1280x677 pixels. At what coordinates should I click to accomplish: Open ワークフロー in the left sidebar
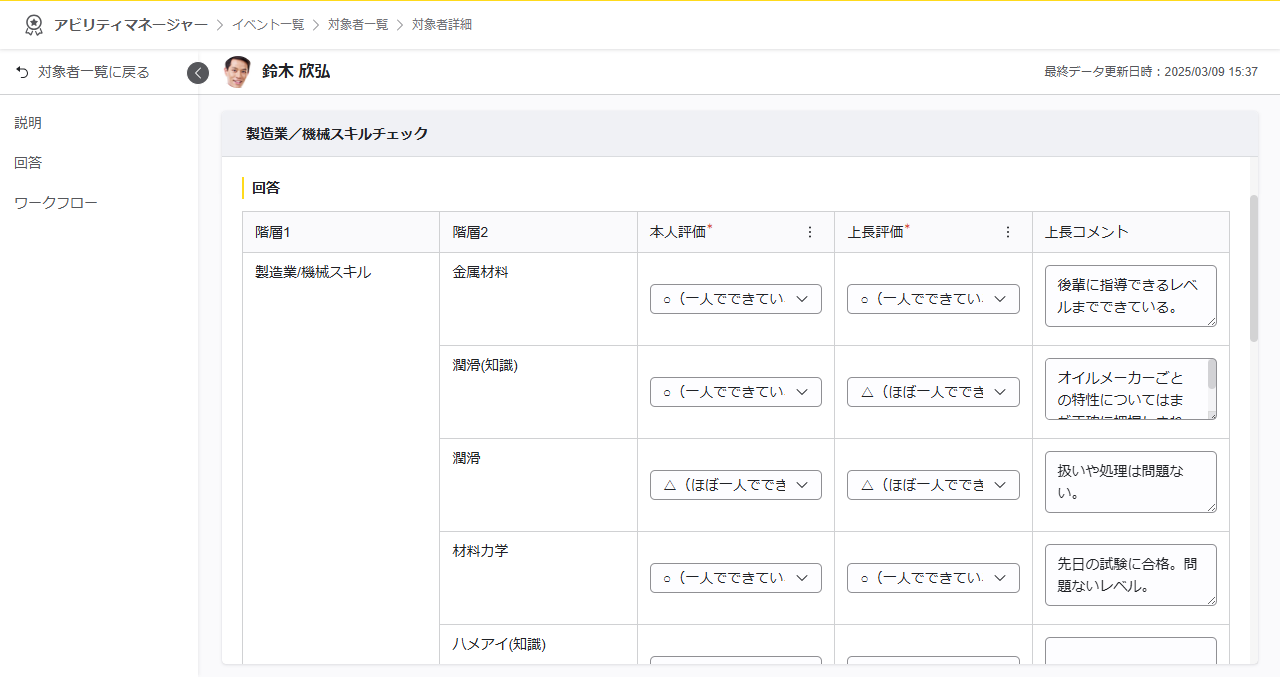(x=56, y=203)
